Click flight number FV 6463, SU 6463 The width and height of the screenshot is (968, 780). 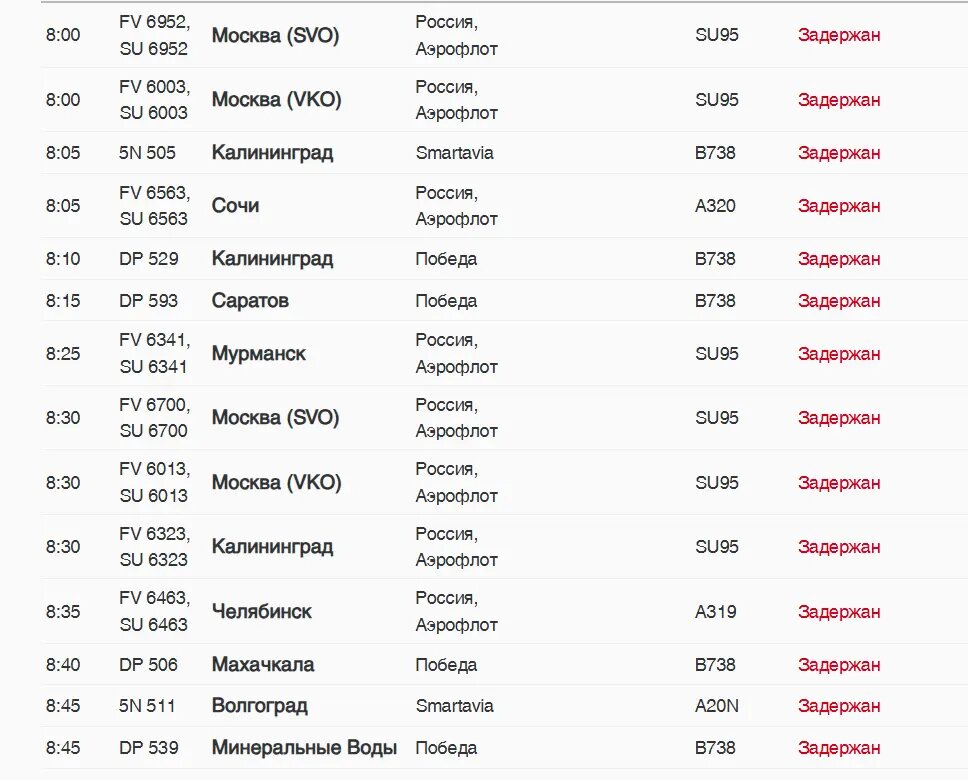[x=153, y=612]
